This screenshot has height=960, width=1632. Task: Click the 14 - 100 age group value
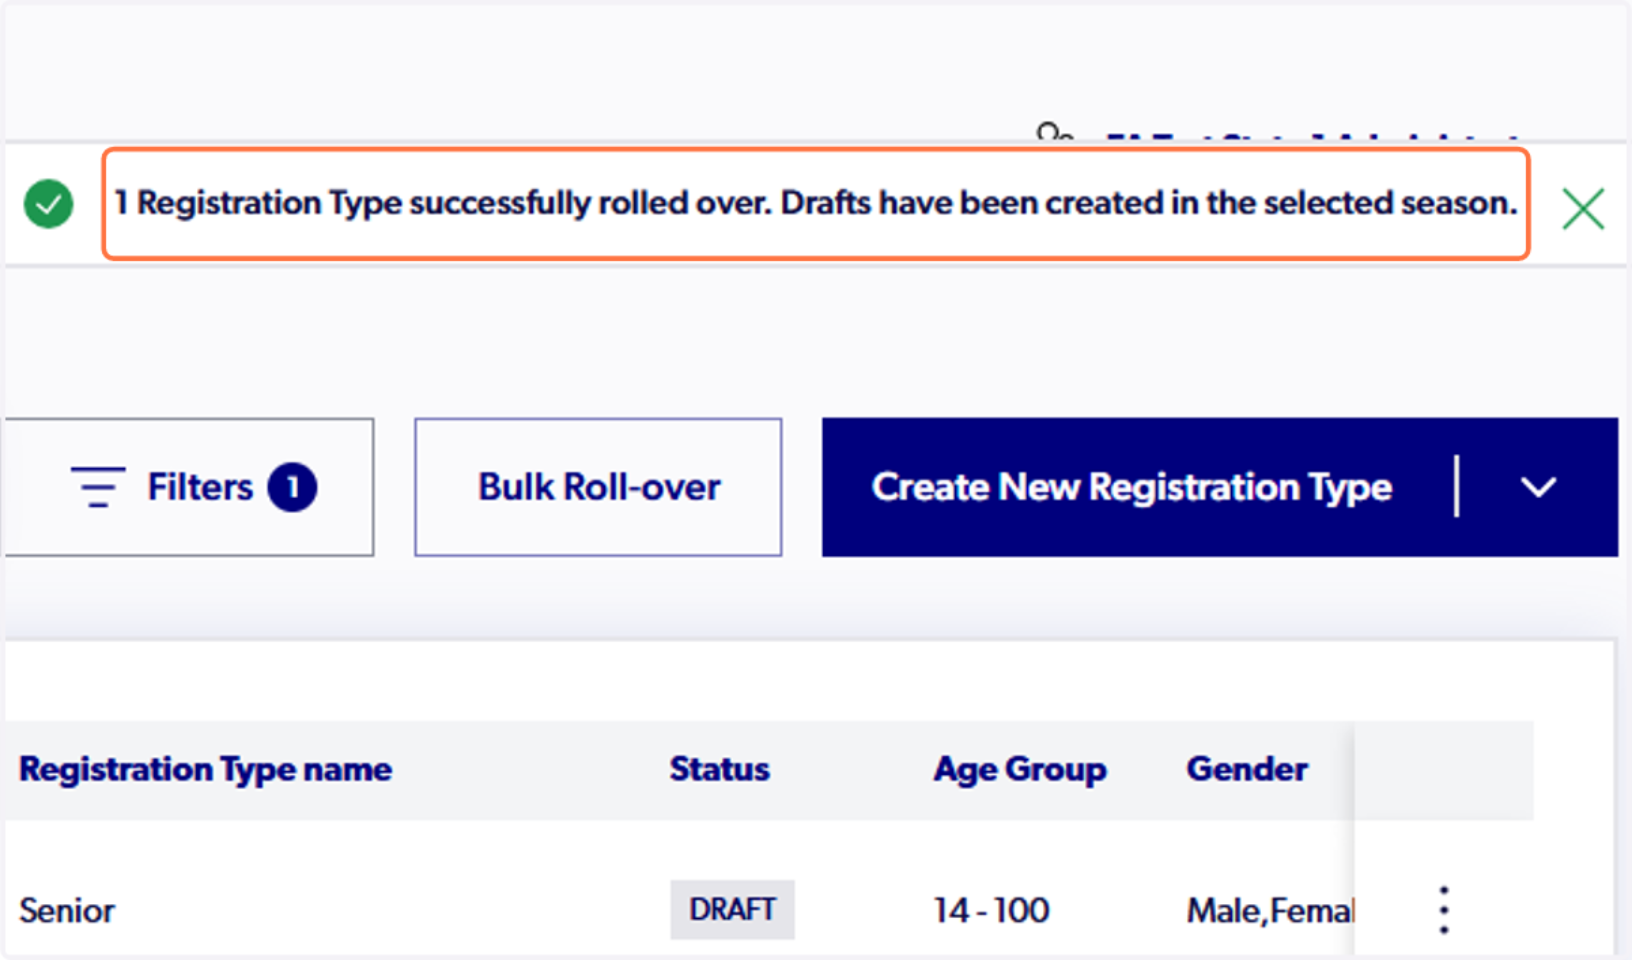click(x=991, y=911)
